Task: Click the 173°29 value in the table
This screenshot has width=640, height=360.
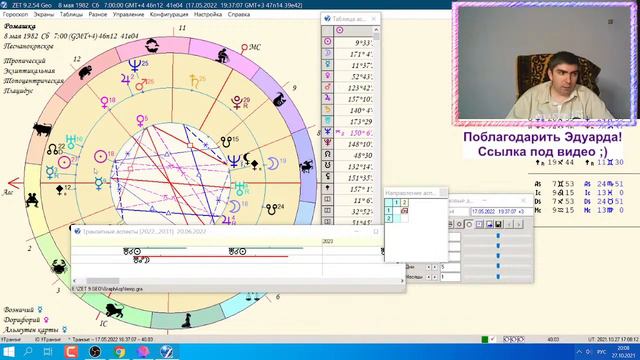Action: pyautogui.click(x=361, y=122)
